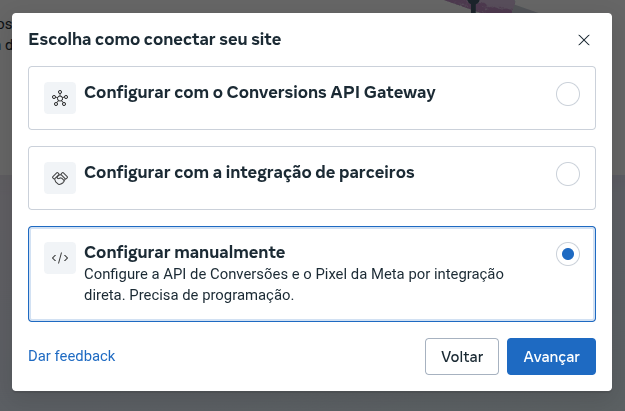This screenshot has height=411, width=625.
Task: Click the 'Escolha como conectar seu site' heading
Action: pos(155,39)
